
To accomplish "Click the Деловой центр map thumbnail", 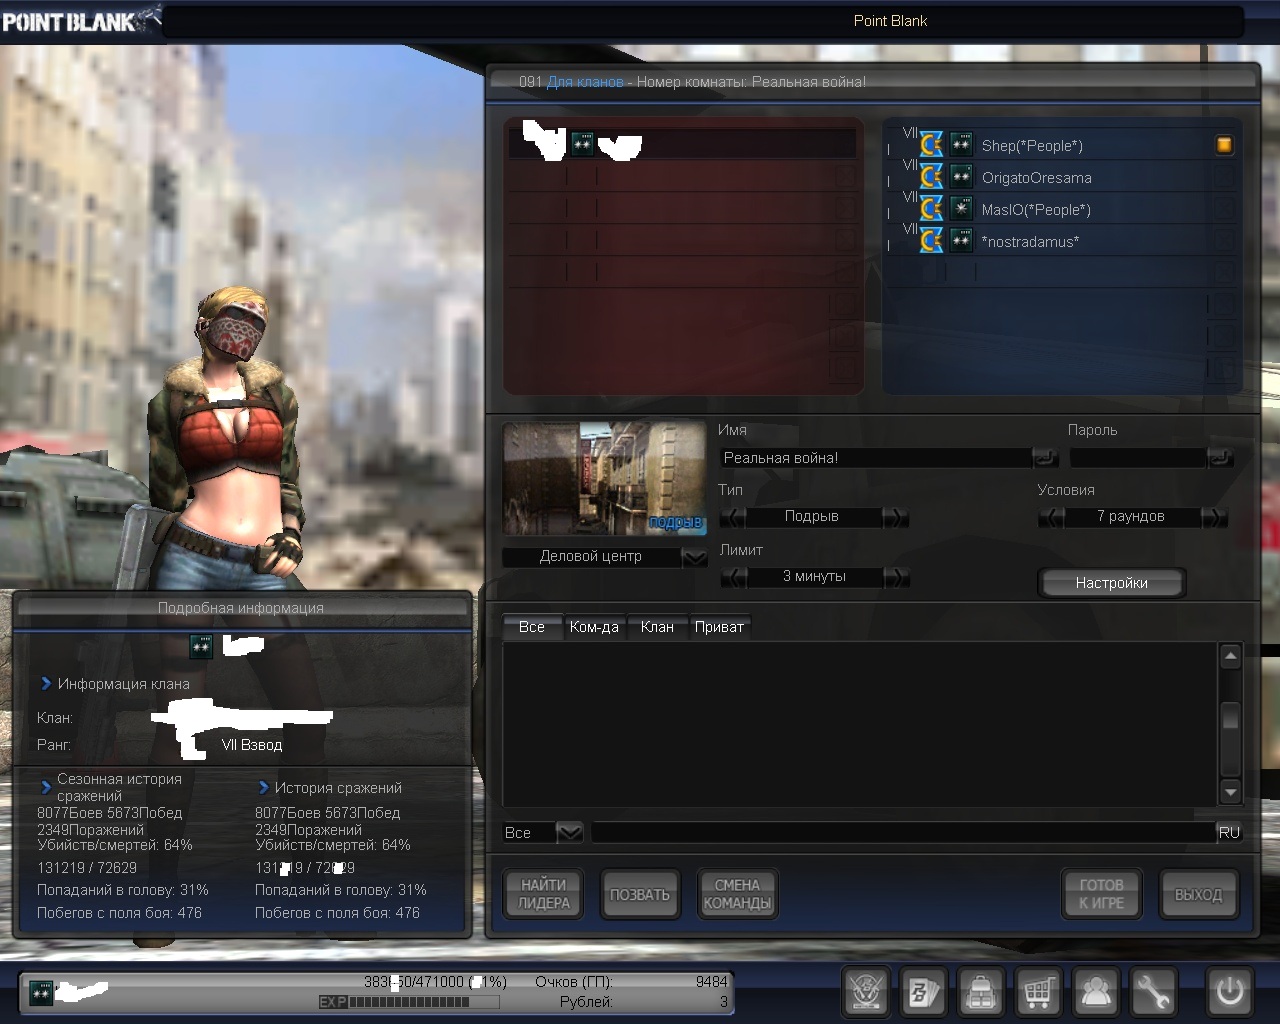I will click(x=604, y=478).
